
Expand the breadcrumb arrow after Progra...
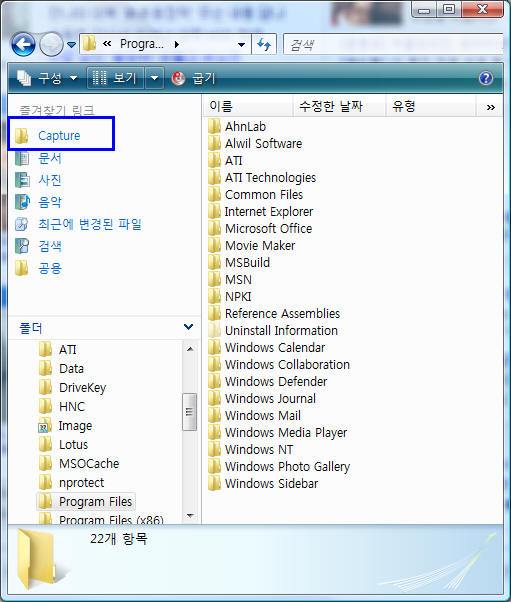point(177,45)
